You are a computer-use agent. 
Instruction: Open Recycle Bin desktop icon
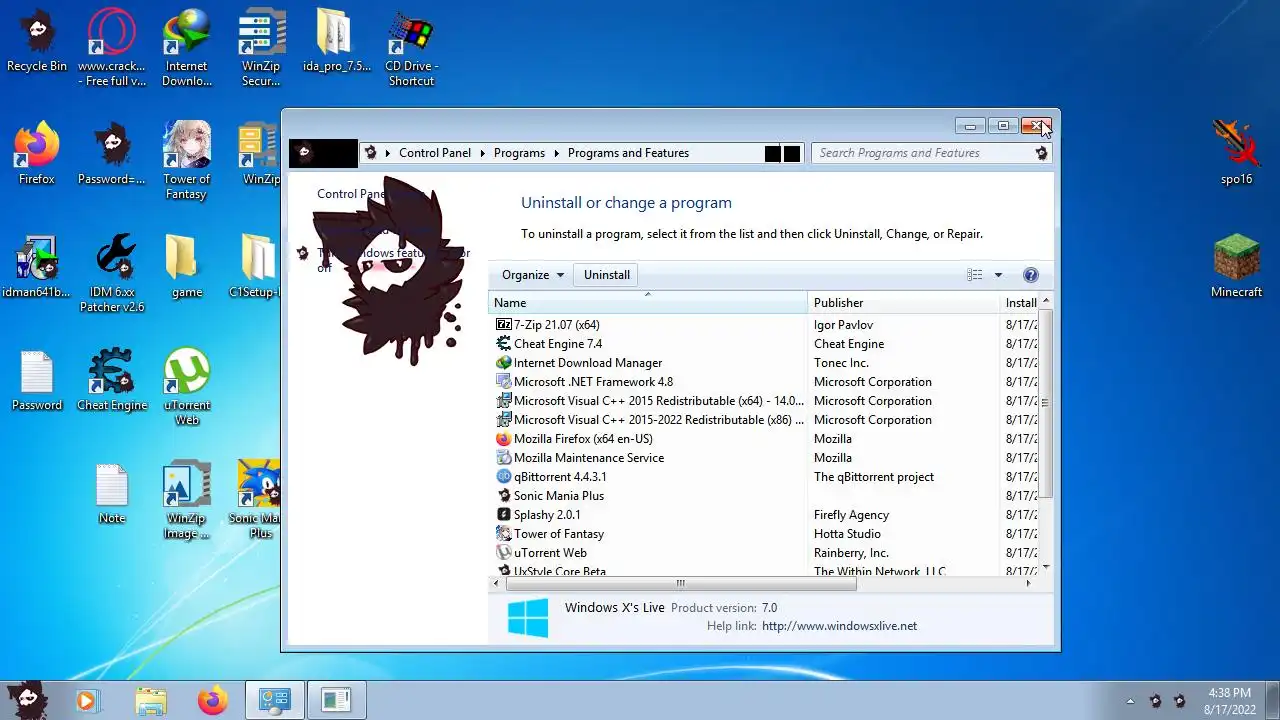click(x=37, y=40)
